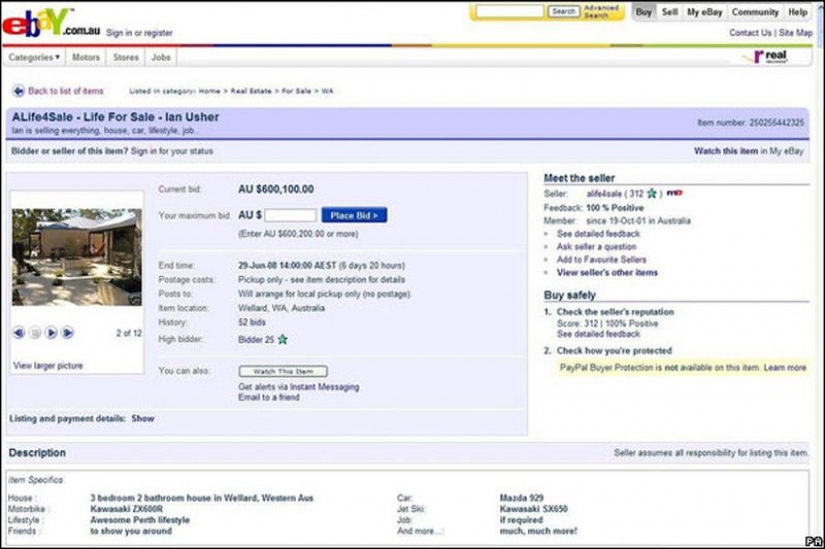825x549 pixels.
Task: Click the maximum bid input field
Action: coord(290,215)
